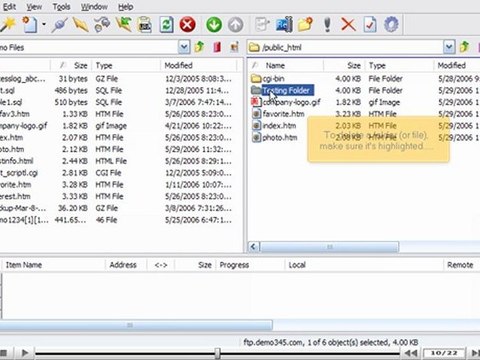Click the green Download arrow icon
Screen dimensions: 480x360
click(x=214, y=25)
